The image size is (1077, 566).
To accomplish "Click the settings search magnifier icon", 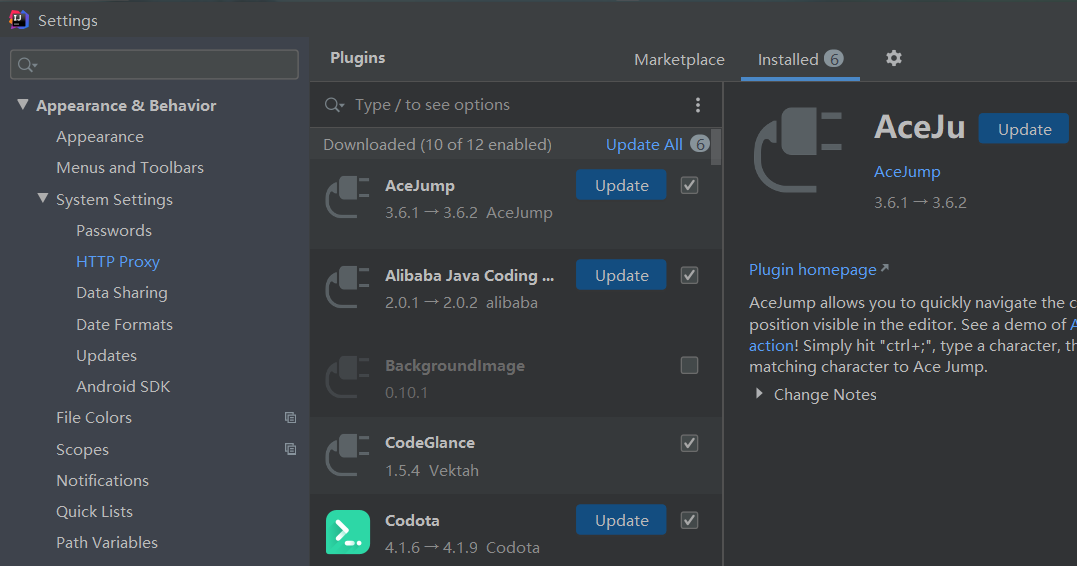I will [x=27, y=65].
